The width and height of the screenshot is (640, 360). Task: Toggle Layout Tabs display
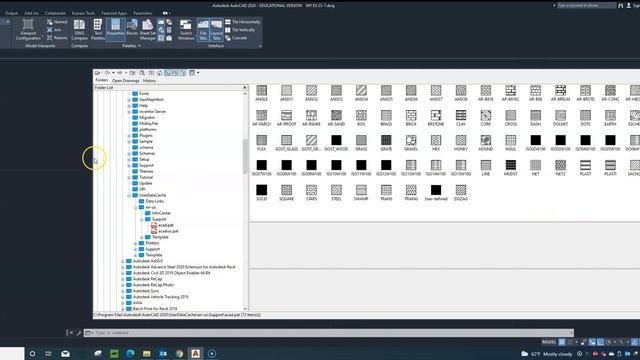pyautogui.click(x=216, y=29)
